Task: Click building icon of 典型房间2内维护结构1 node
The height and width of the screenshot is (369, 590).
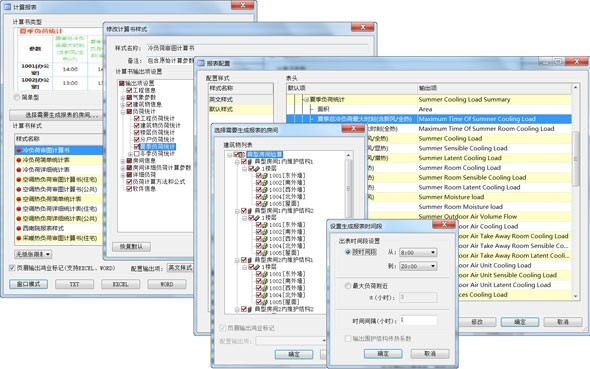Action: click(x=250, y=260)
